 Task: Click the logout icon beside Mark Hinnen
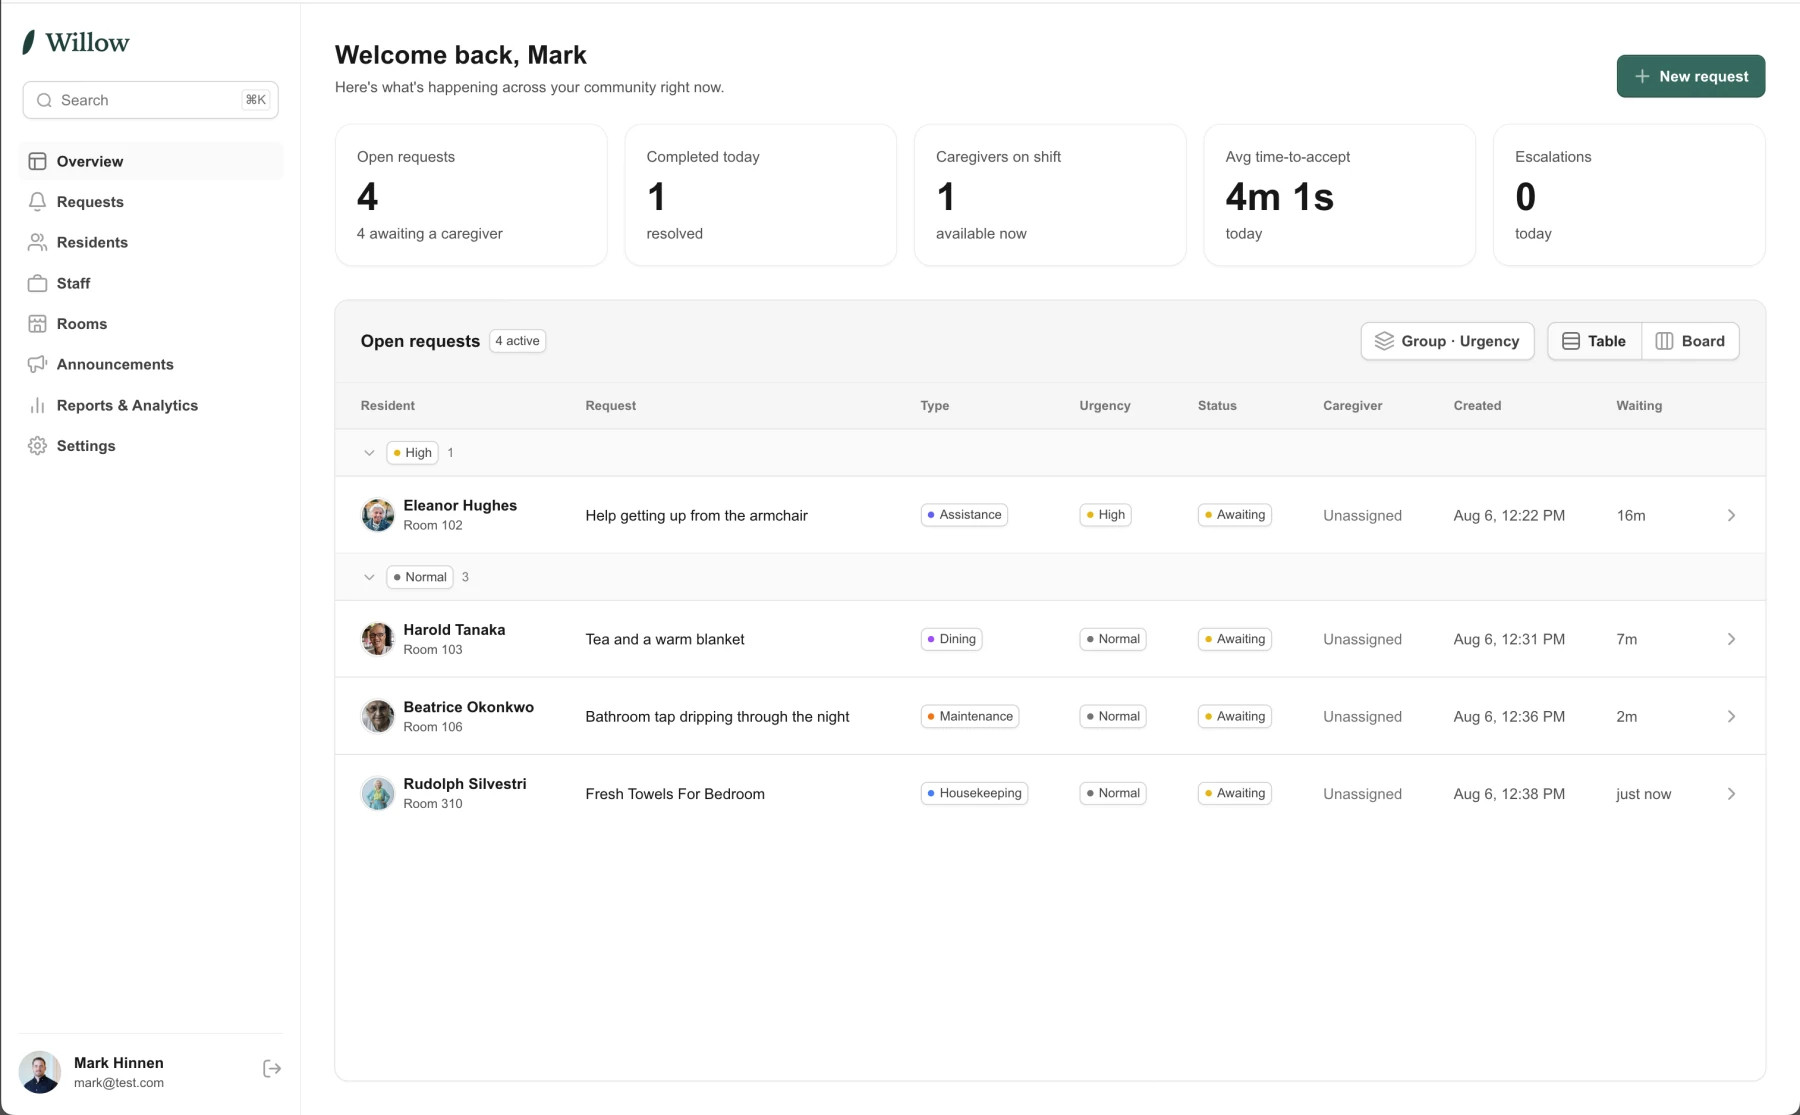272,1069
